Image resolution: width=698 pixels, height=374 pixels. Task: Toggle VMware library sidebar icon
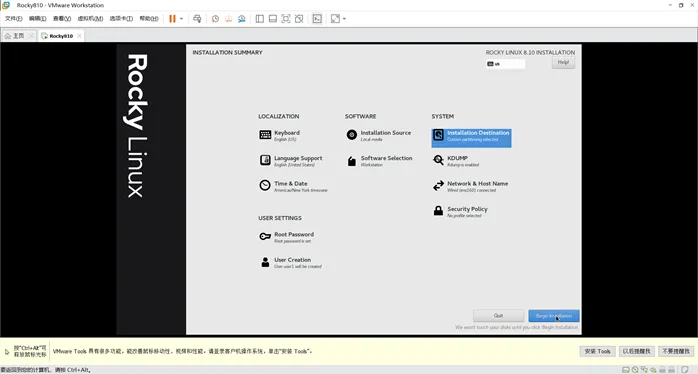(x=260, y=19)
